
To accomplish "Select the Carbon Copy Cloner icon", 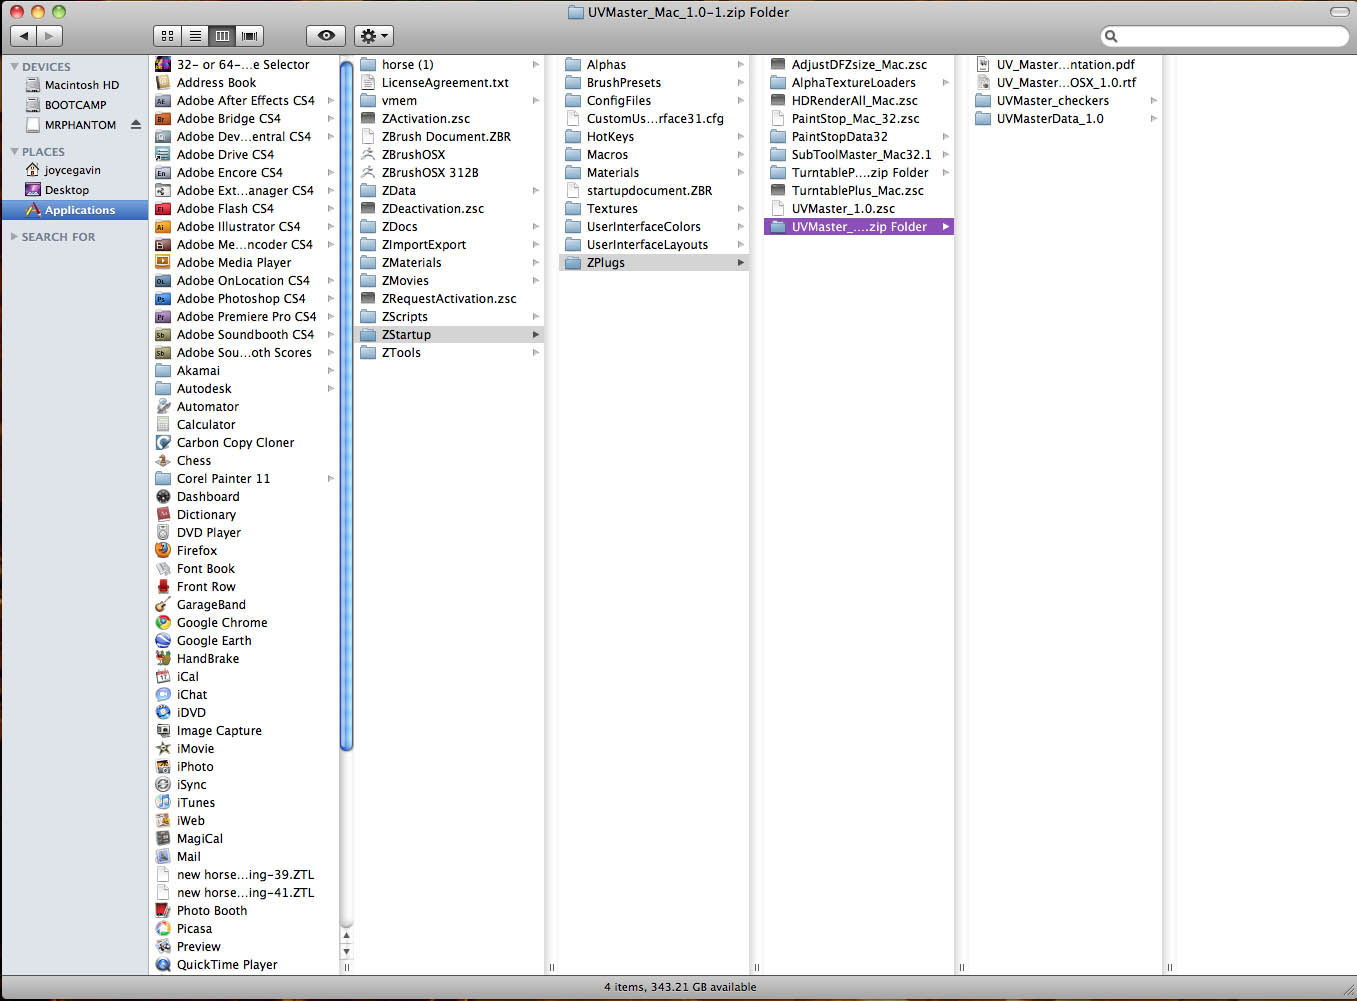I will tap(163, 443).
